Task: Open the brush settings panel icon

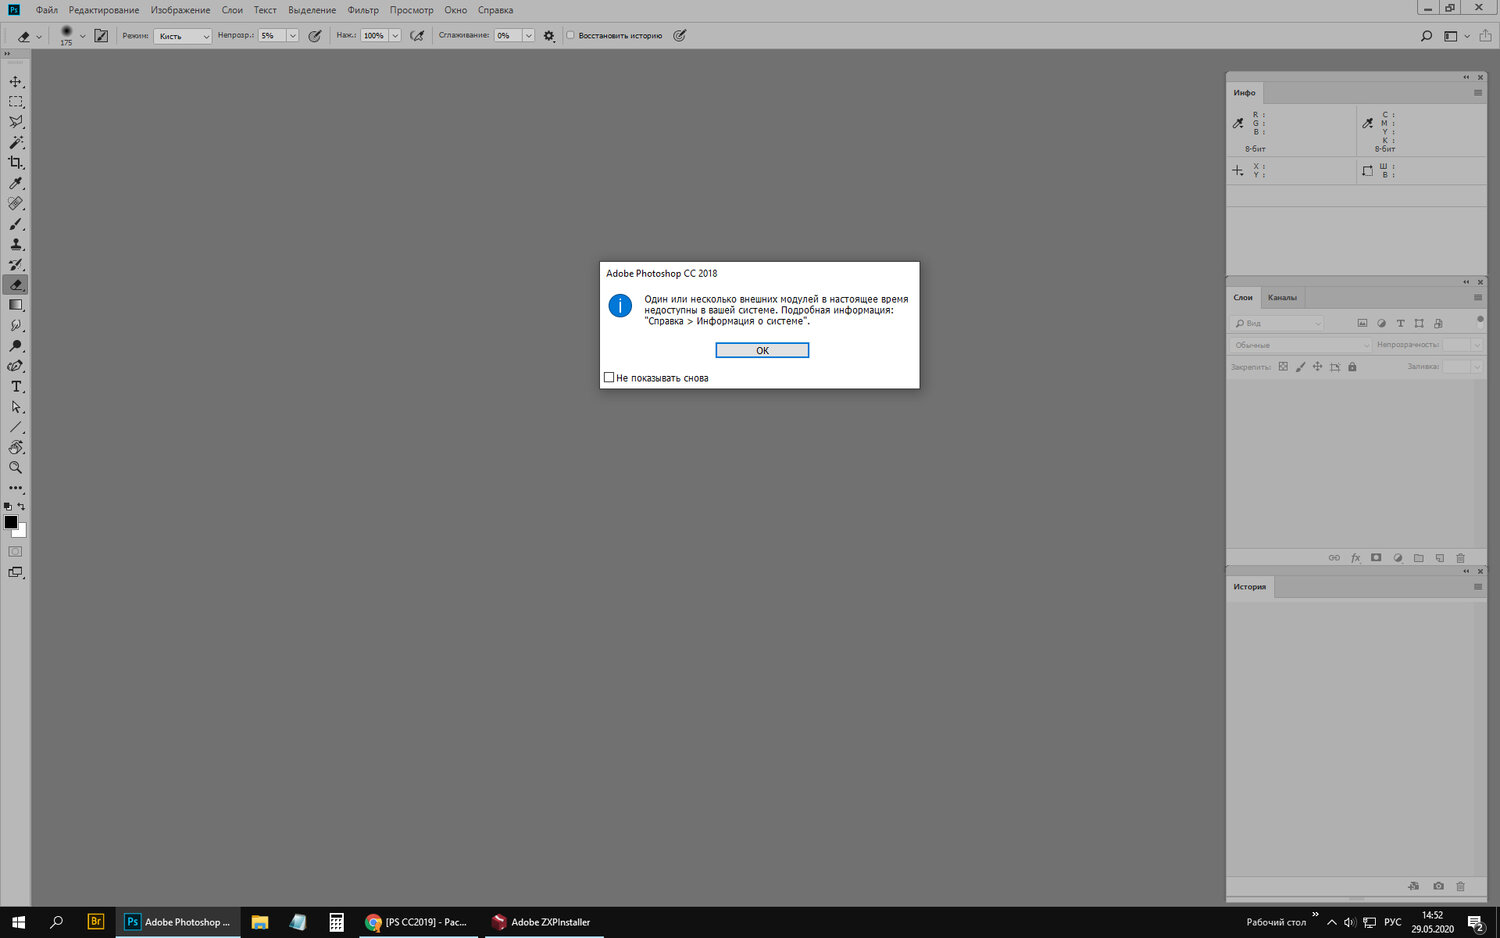Action: (101, 36)
